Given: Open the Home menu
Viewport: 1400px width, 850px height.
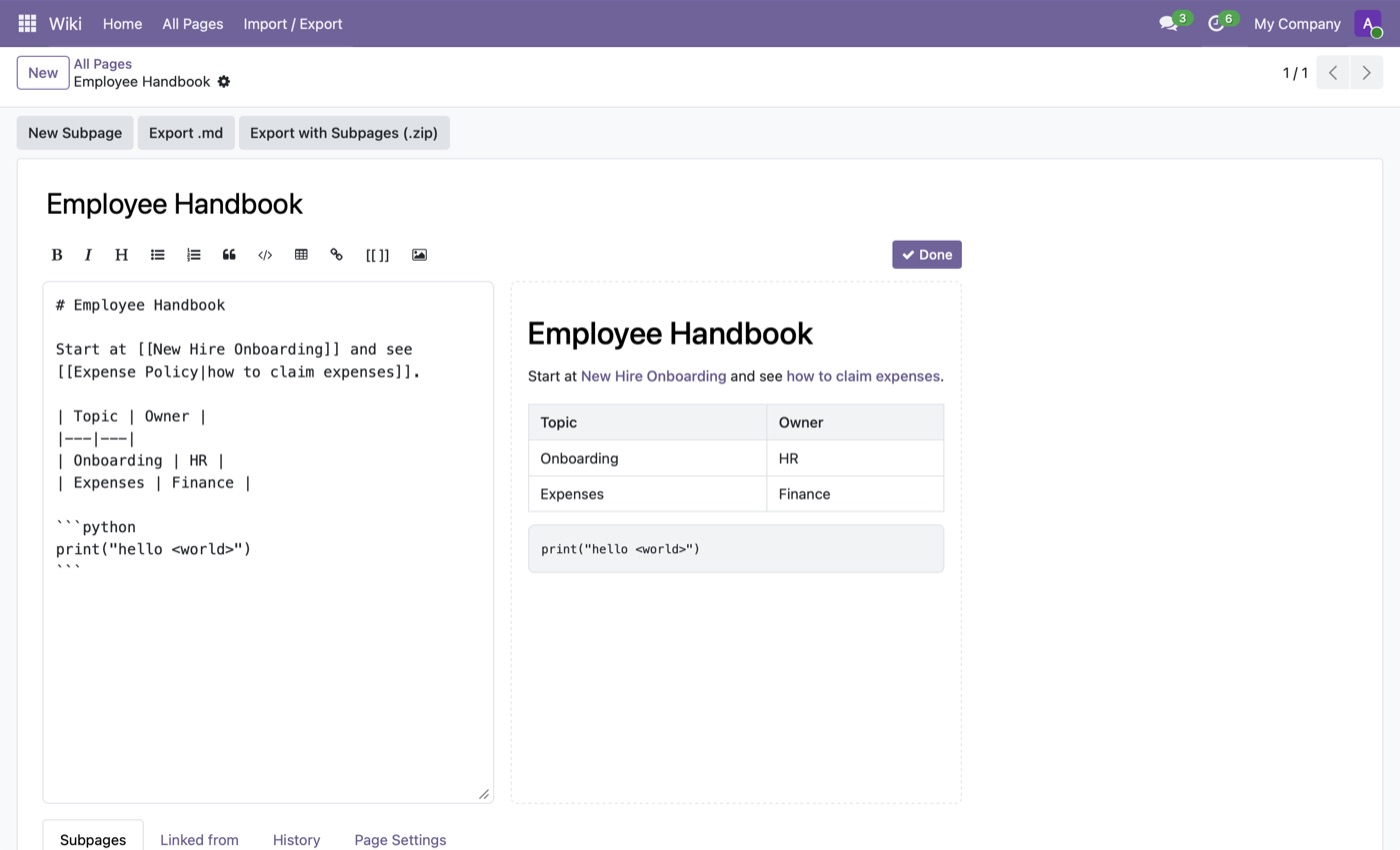Looking at the screenshot, I should (122, 23).
